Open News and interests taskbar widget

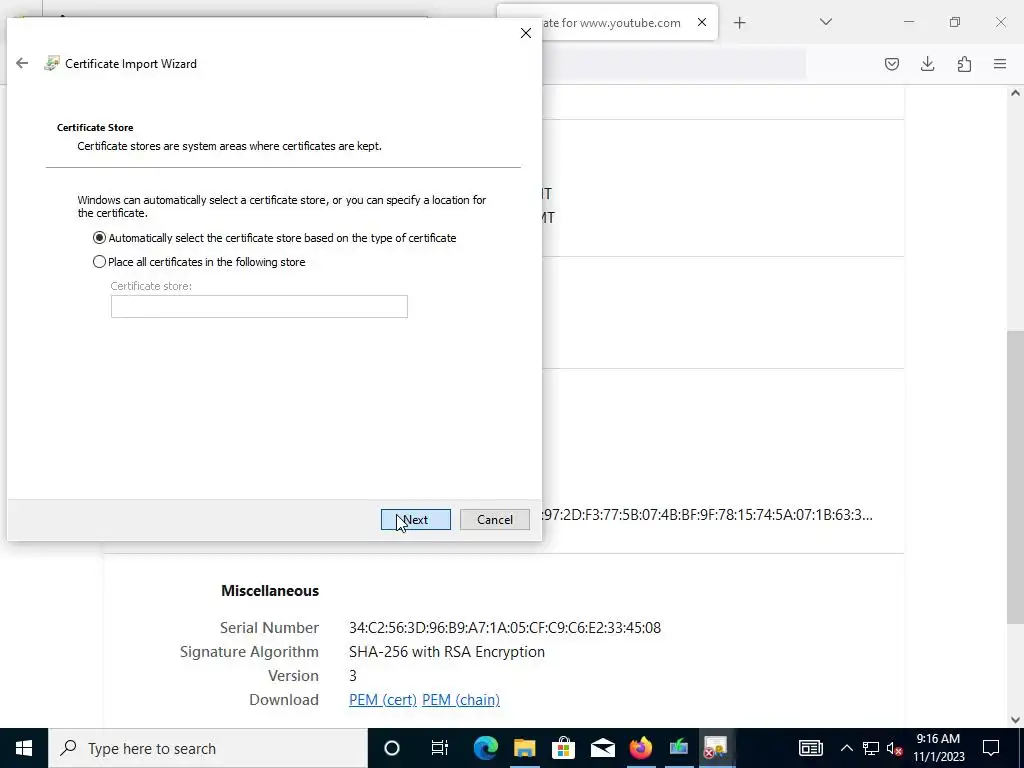click(810, 748)
